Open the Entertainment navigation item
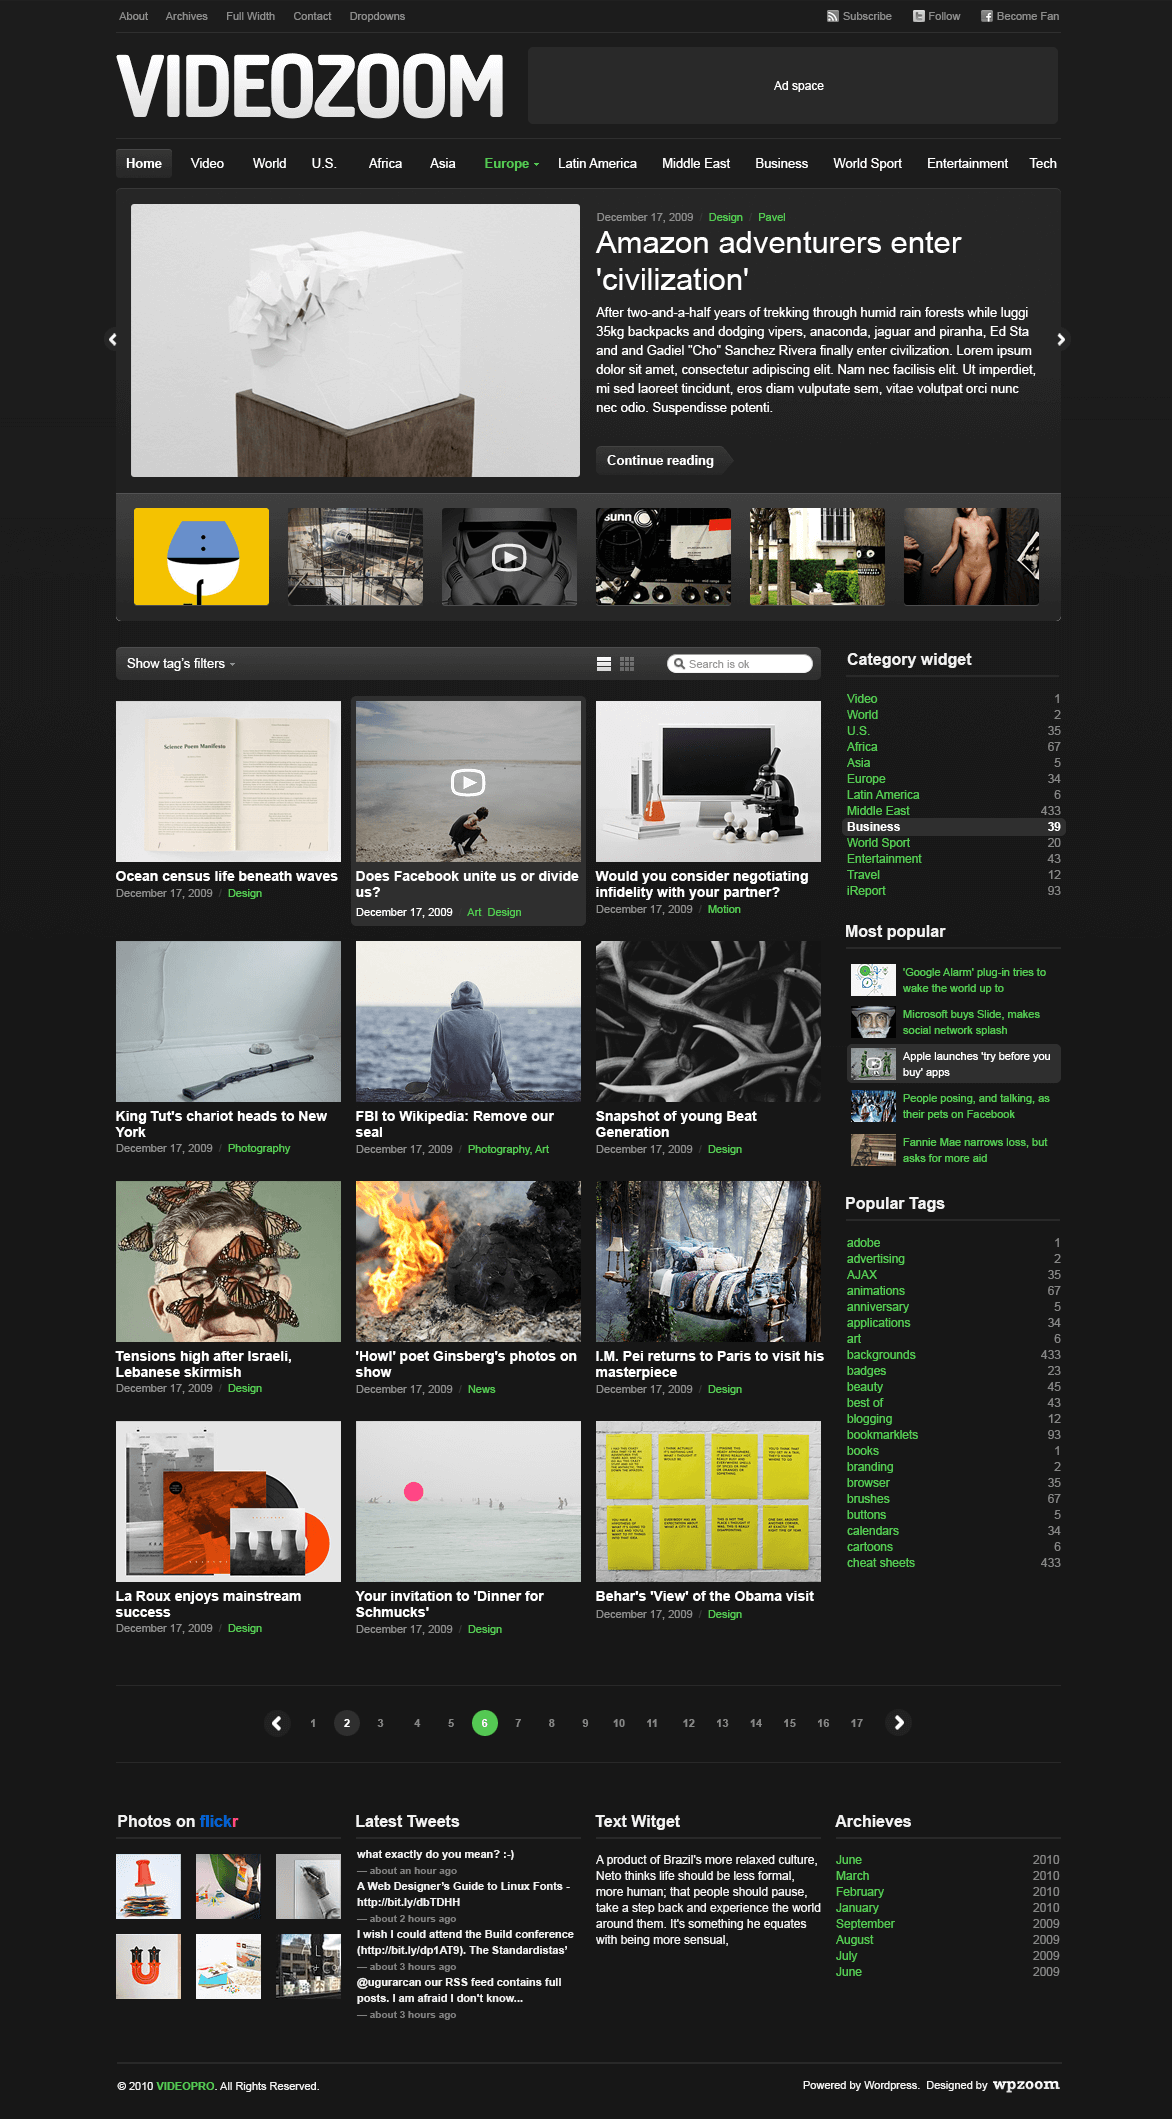The image size is (1172, 2119). 967,164
